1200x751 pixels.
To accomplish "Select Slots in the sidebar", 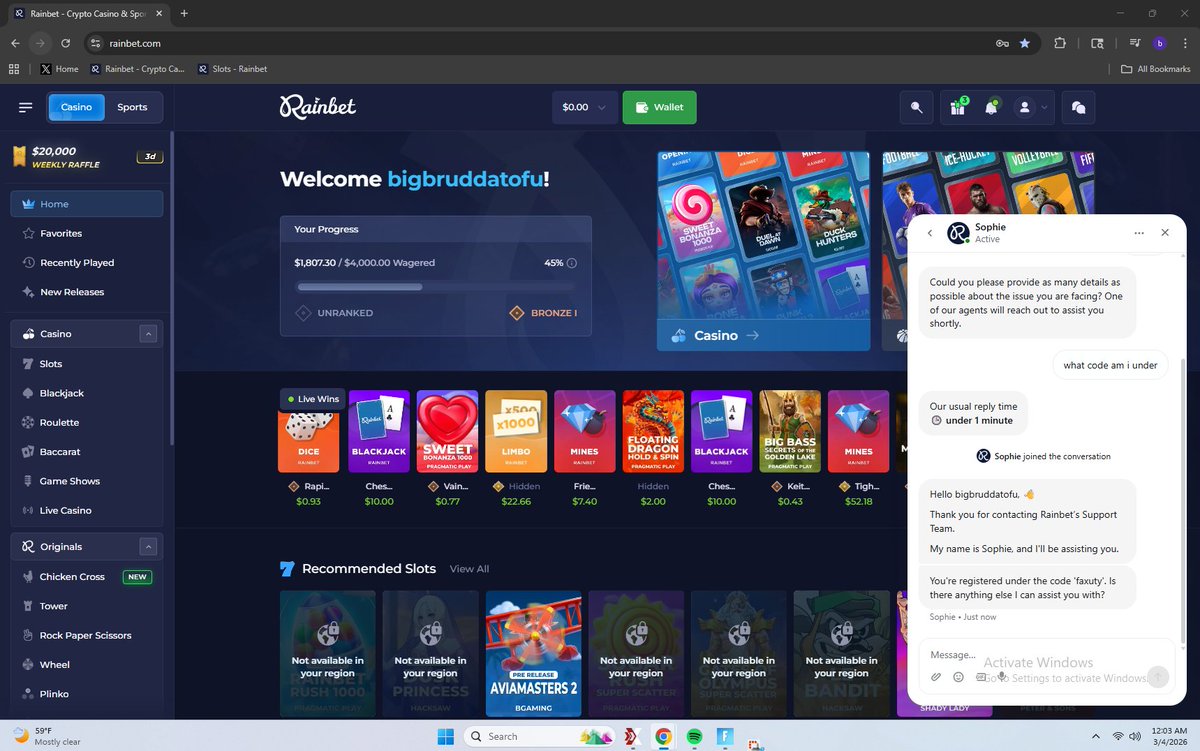I will pyautogui.click(x=87, y=364).
